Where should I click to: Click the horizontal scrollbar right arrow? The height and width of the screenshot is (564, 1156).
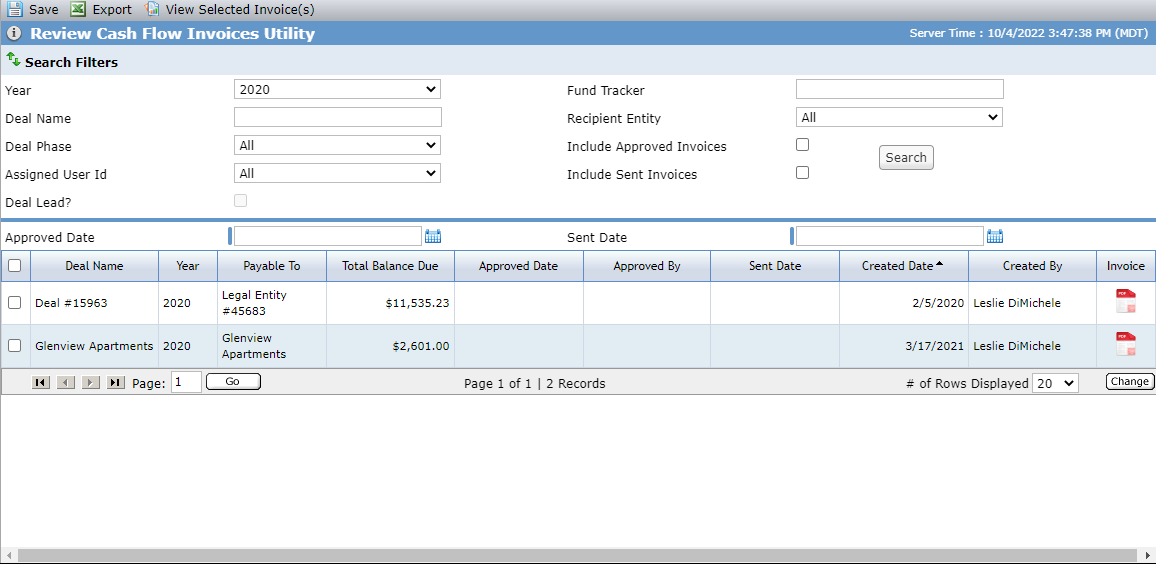(x=1147, y=555)
